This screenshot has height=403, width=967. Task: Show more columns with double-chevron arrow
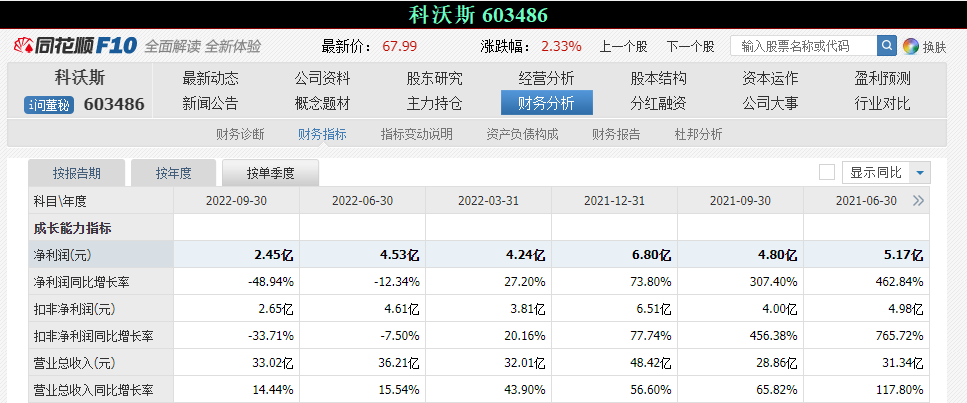point(918,201)
